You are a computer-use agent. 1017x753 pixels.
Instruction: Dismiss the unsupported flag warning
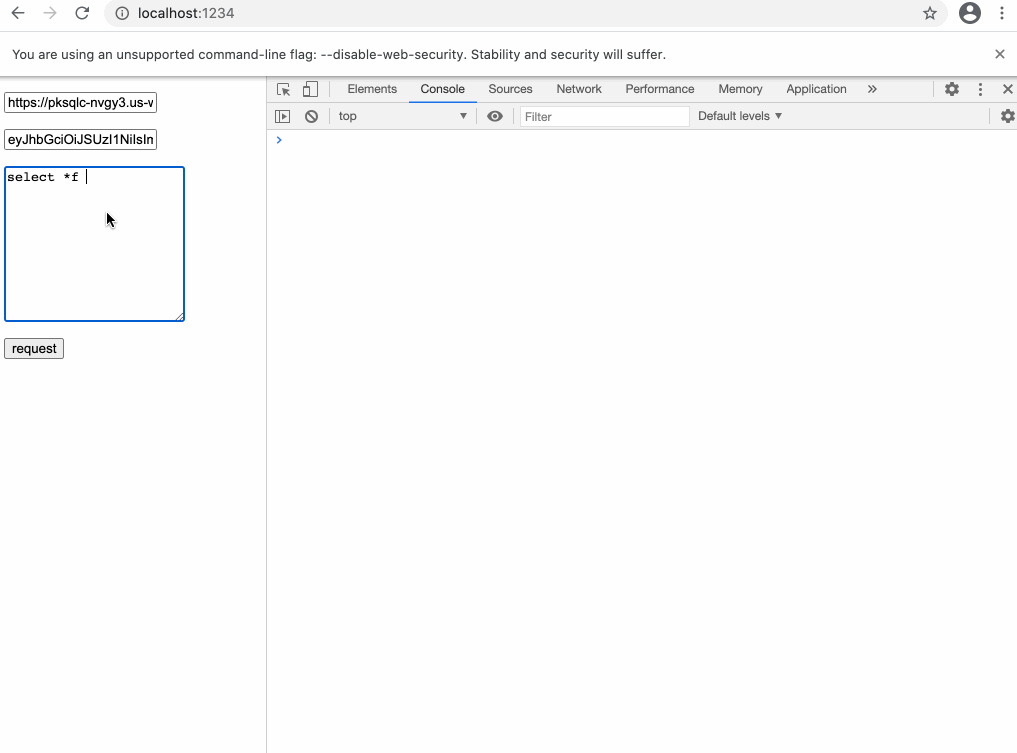click(999, 54)
